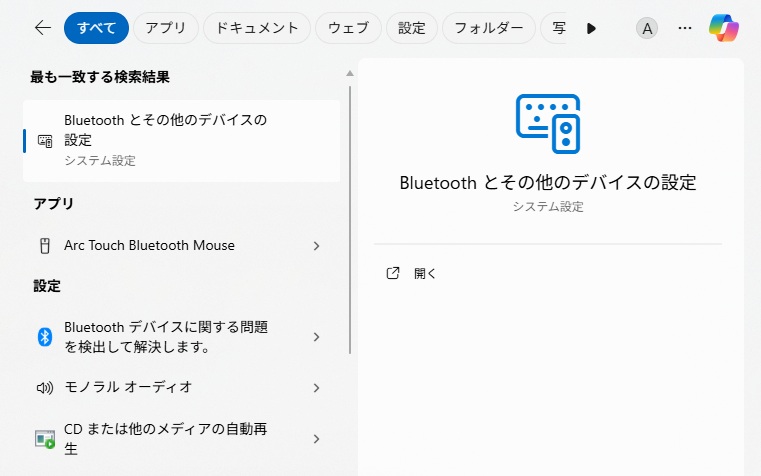This screenshot has width=761, height=476.
Task: Switch to the フォルダー filter tab
Action: click(x=489, y=28)
